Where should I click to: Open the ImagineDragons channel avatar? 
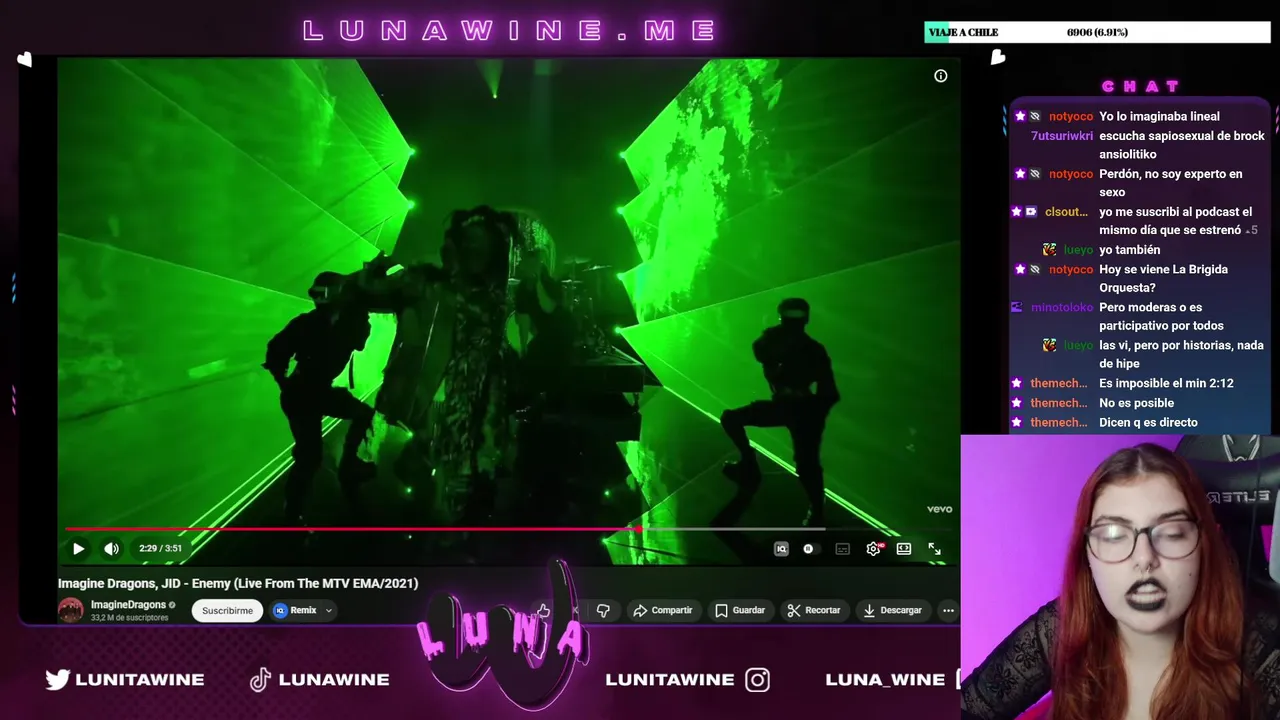[70, 610]
